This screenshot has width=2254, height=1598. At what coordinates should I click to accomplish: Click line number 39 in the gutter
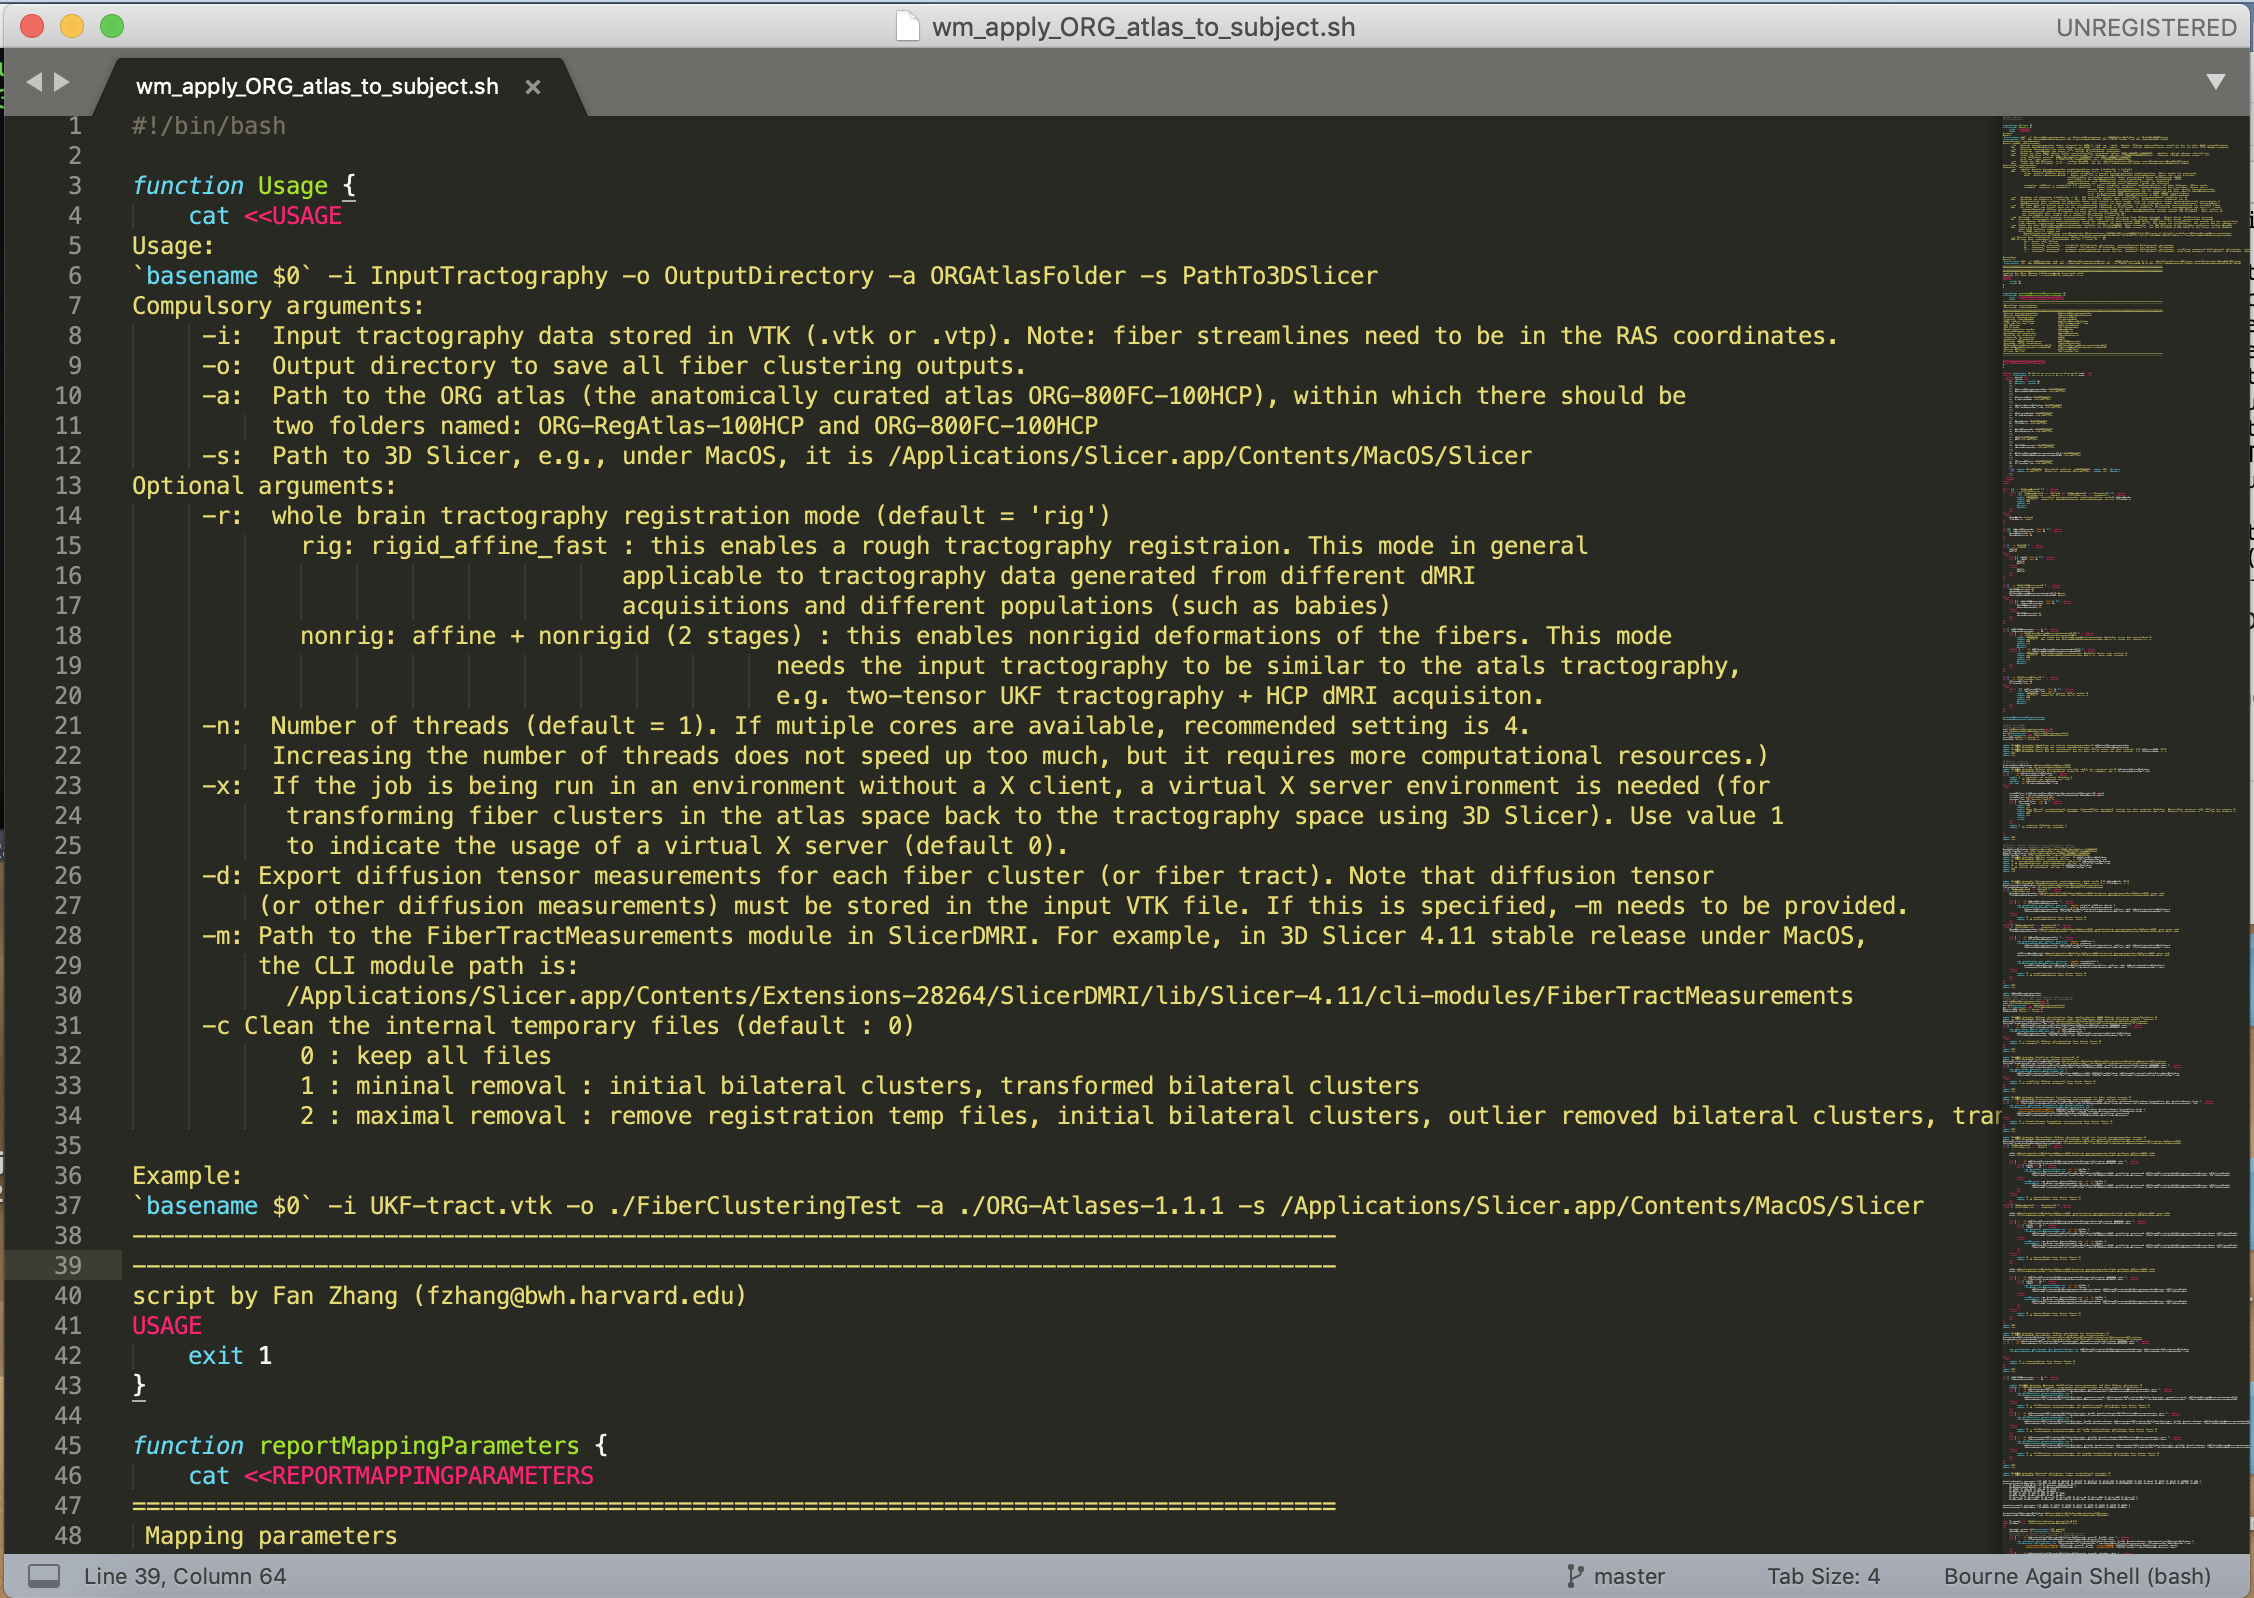[x=68, y=1266]
